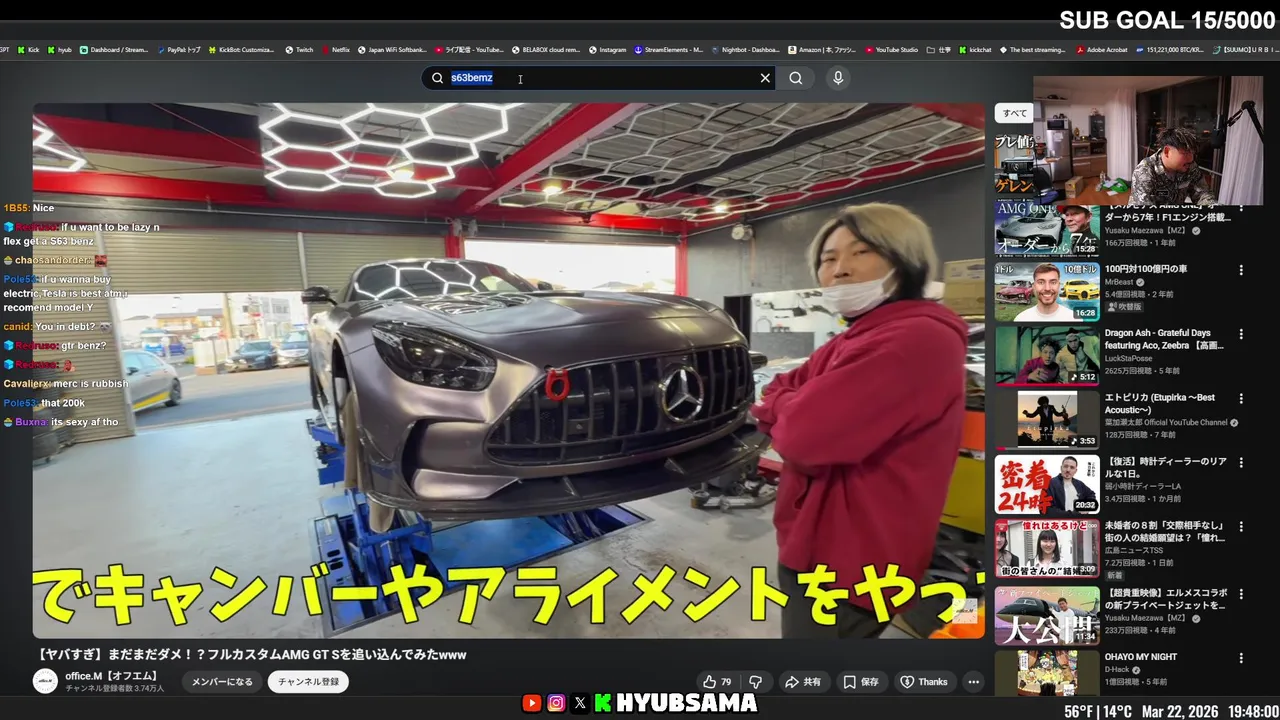Open the ライブ配信 YouTube bookmark
1280x720 pixels.
469,49
